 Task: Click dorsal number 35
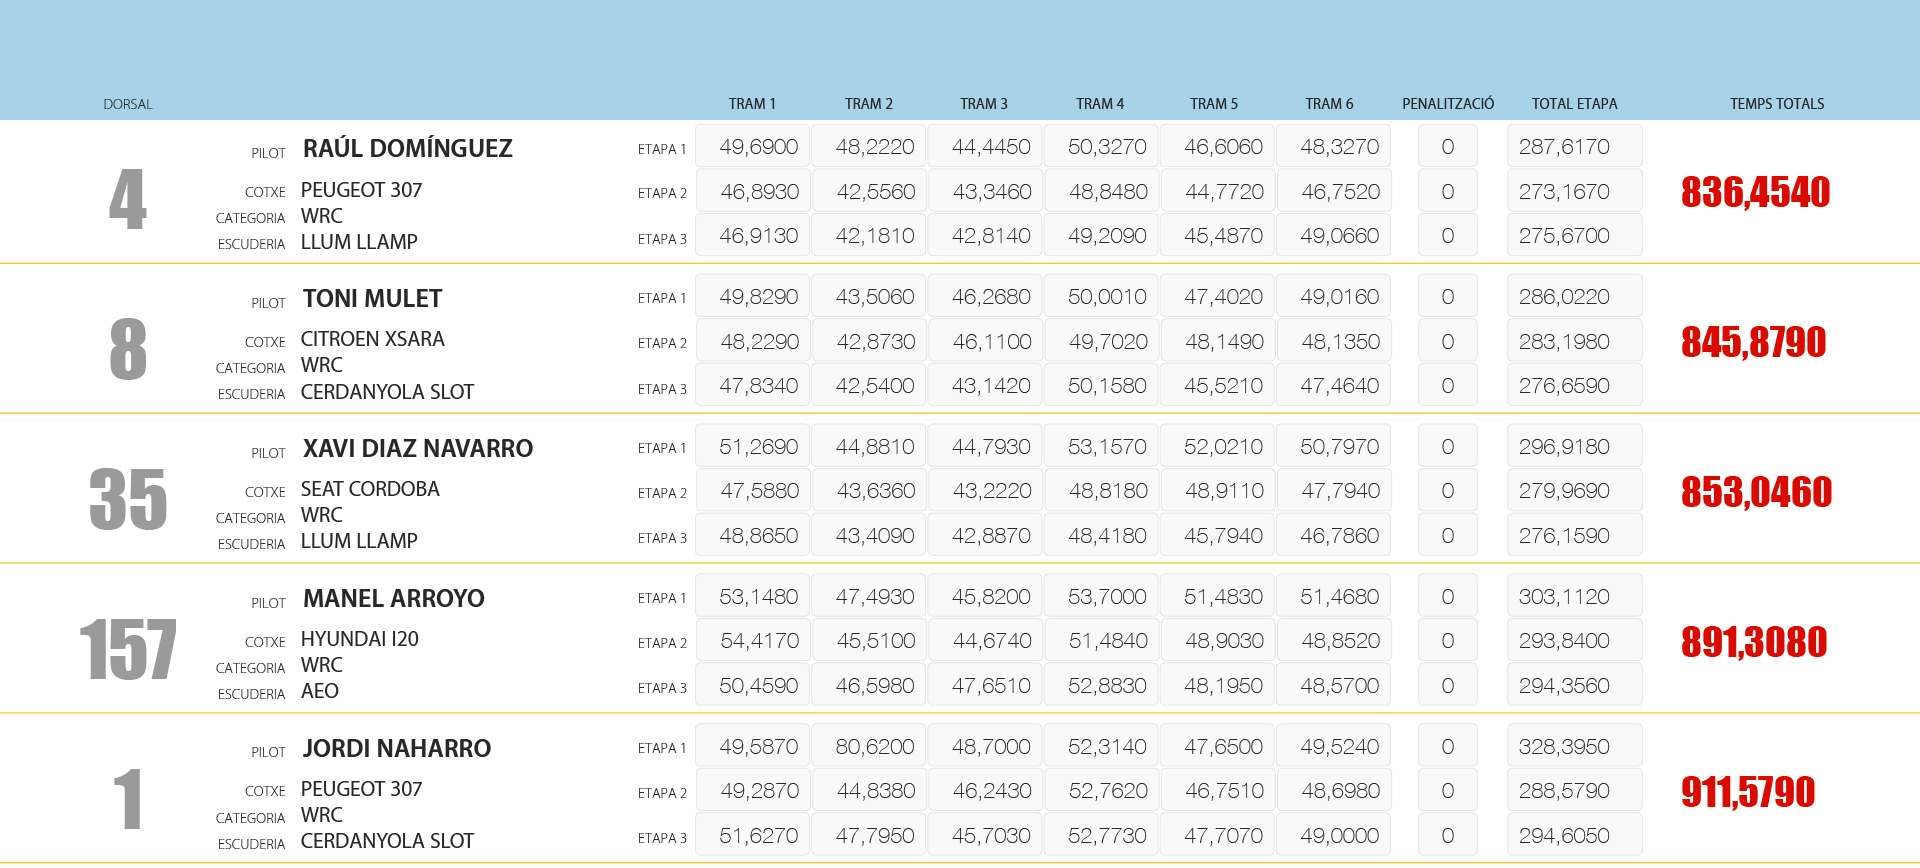(128, 500)
